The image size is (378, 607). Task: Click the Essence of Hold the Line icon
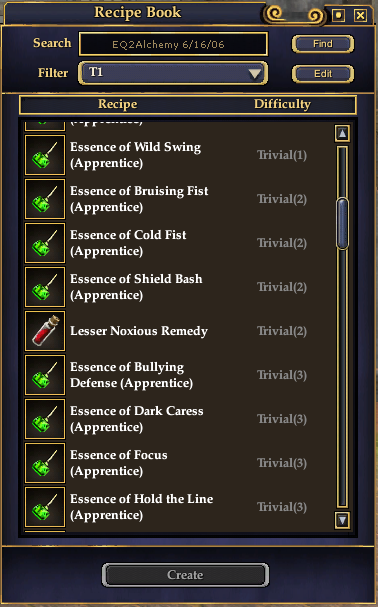tap(45, 507)
